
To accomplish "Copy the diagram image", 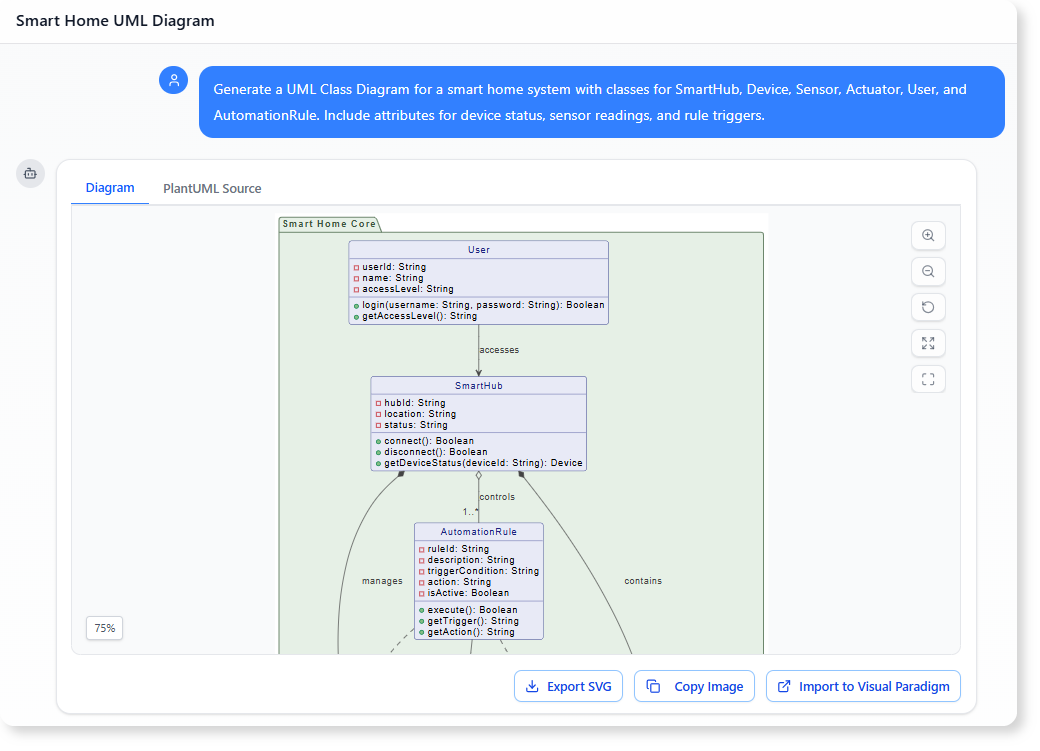I will click(x=694, y=686).
